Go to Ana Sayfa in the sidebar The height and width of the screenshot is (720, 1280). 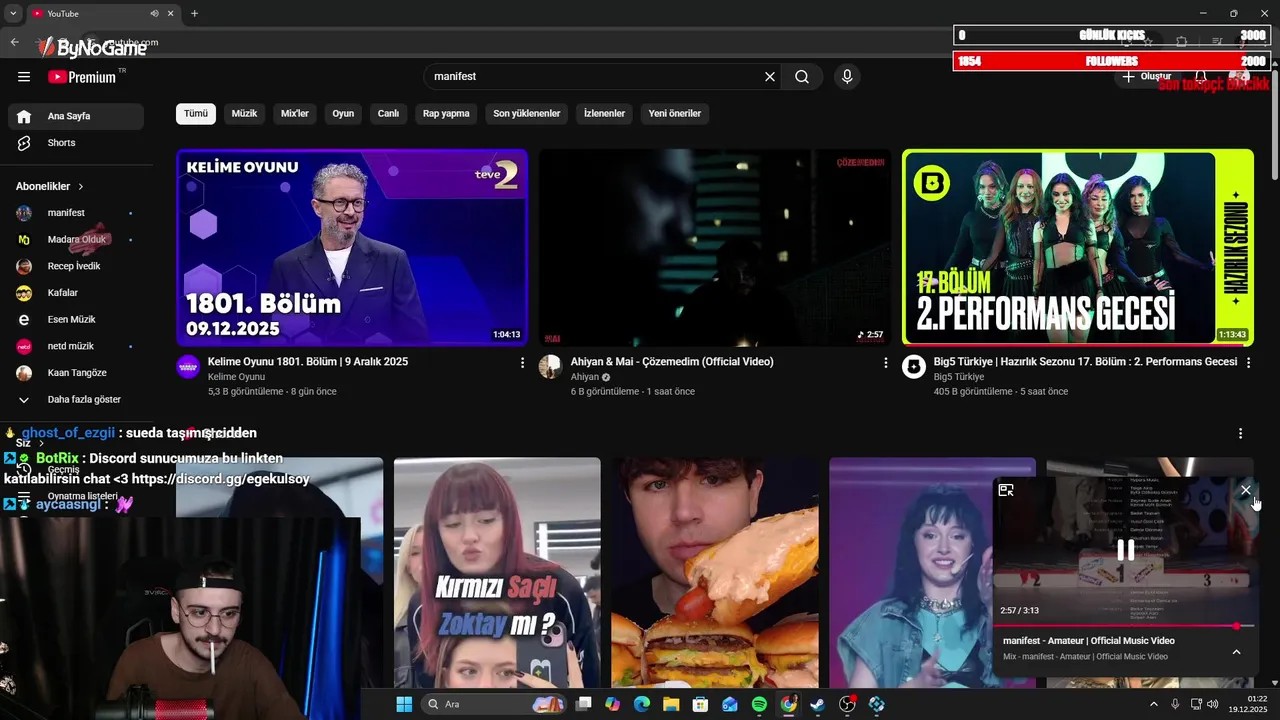click(76, 116)
